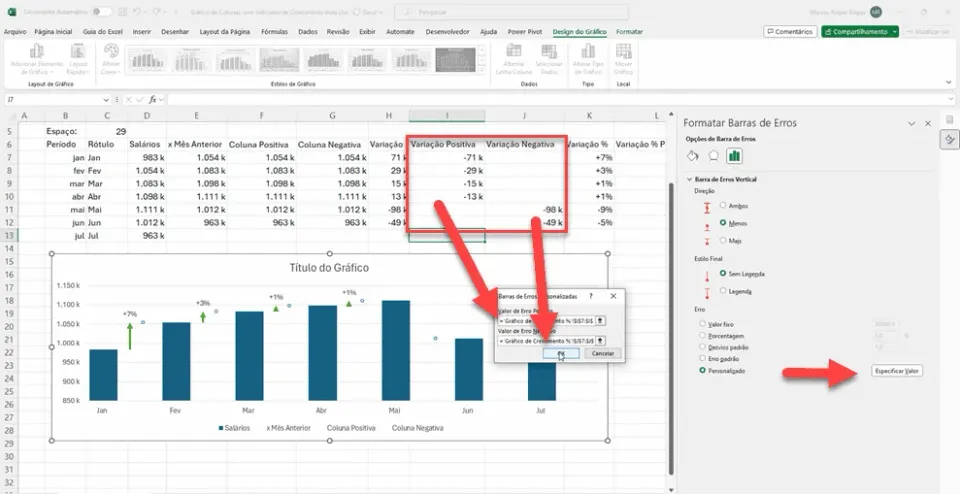Select Legenda end style radio

click(723, 290)
